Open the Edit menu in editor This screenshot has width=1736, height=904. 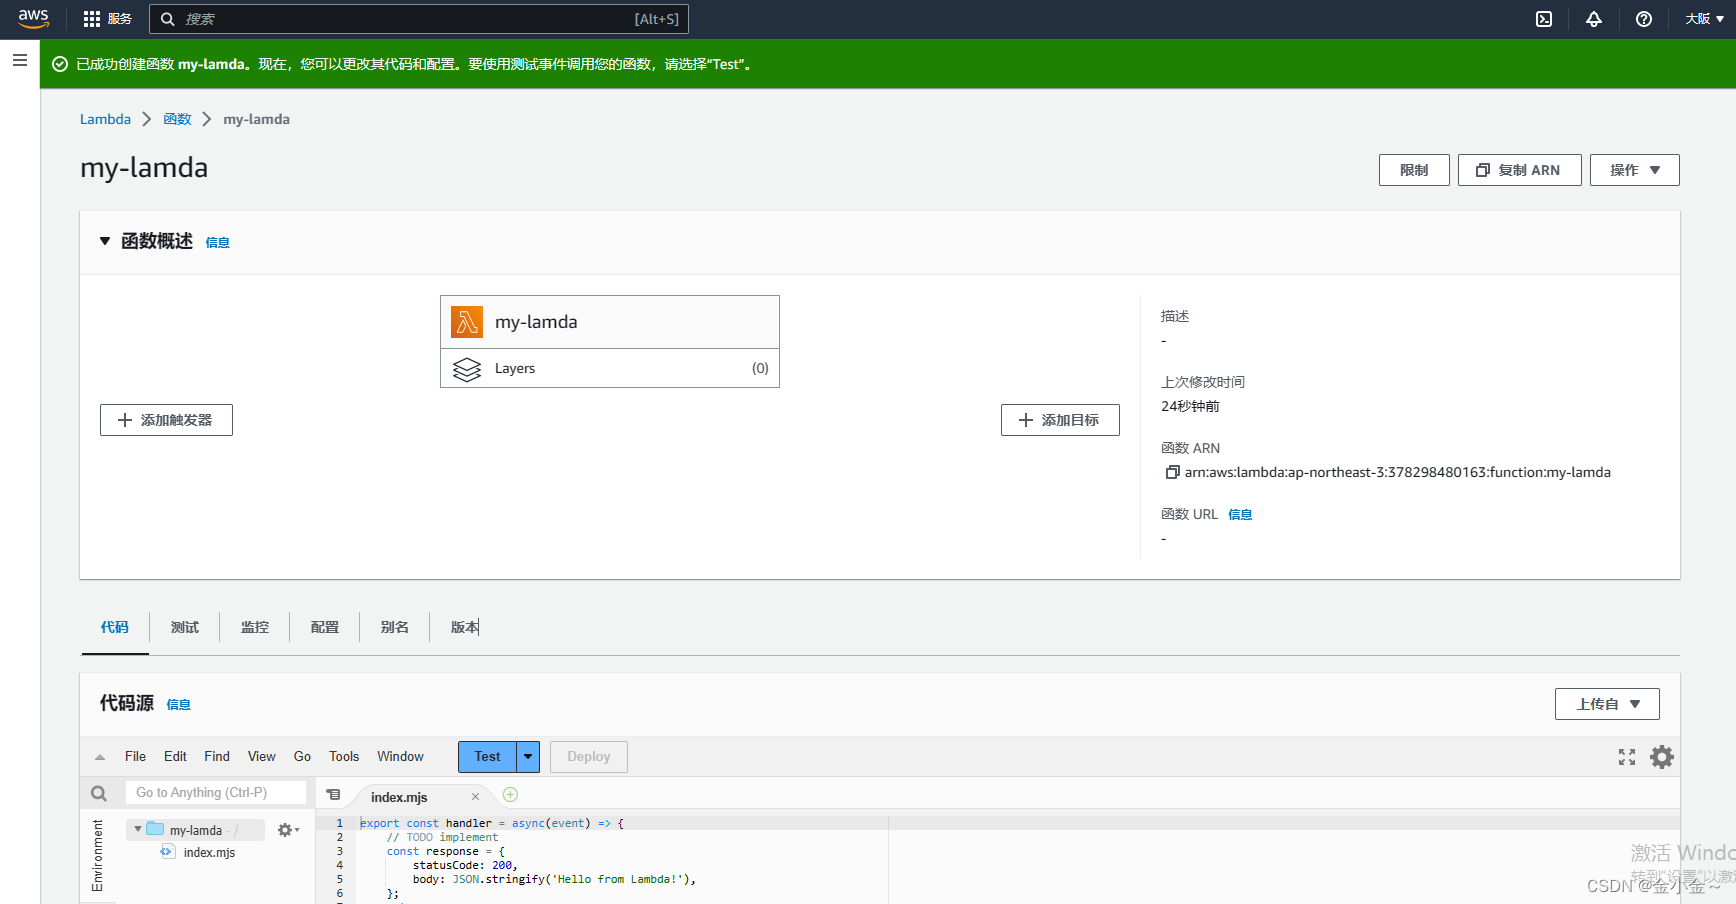coord(175,757)
